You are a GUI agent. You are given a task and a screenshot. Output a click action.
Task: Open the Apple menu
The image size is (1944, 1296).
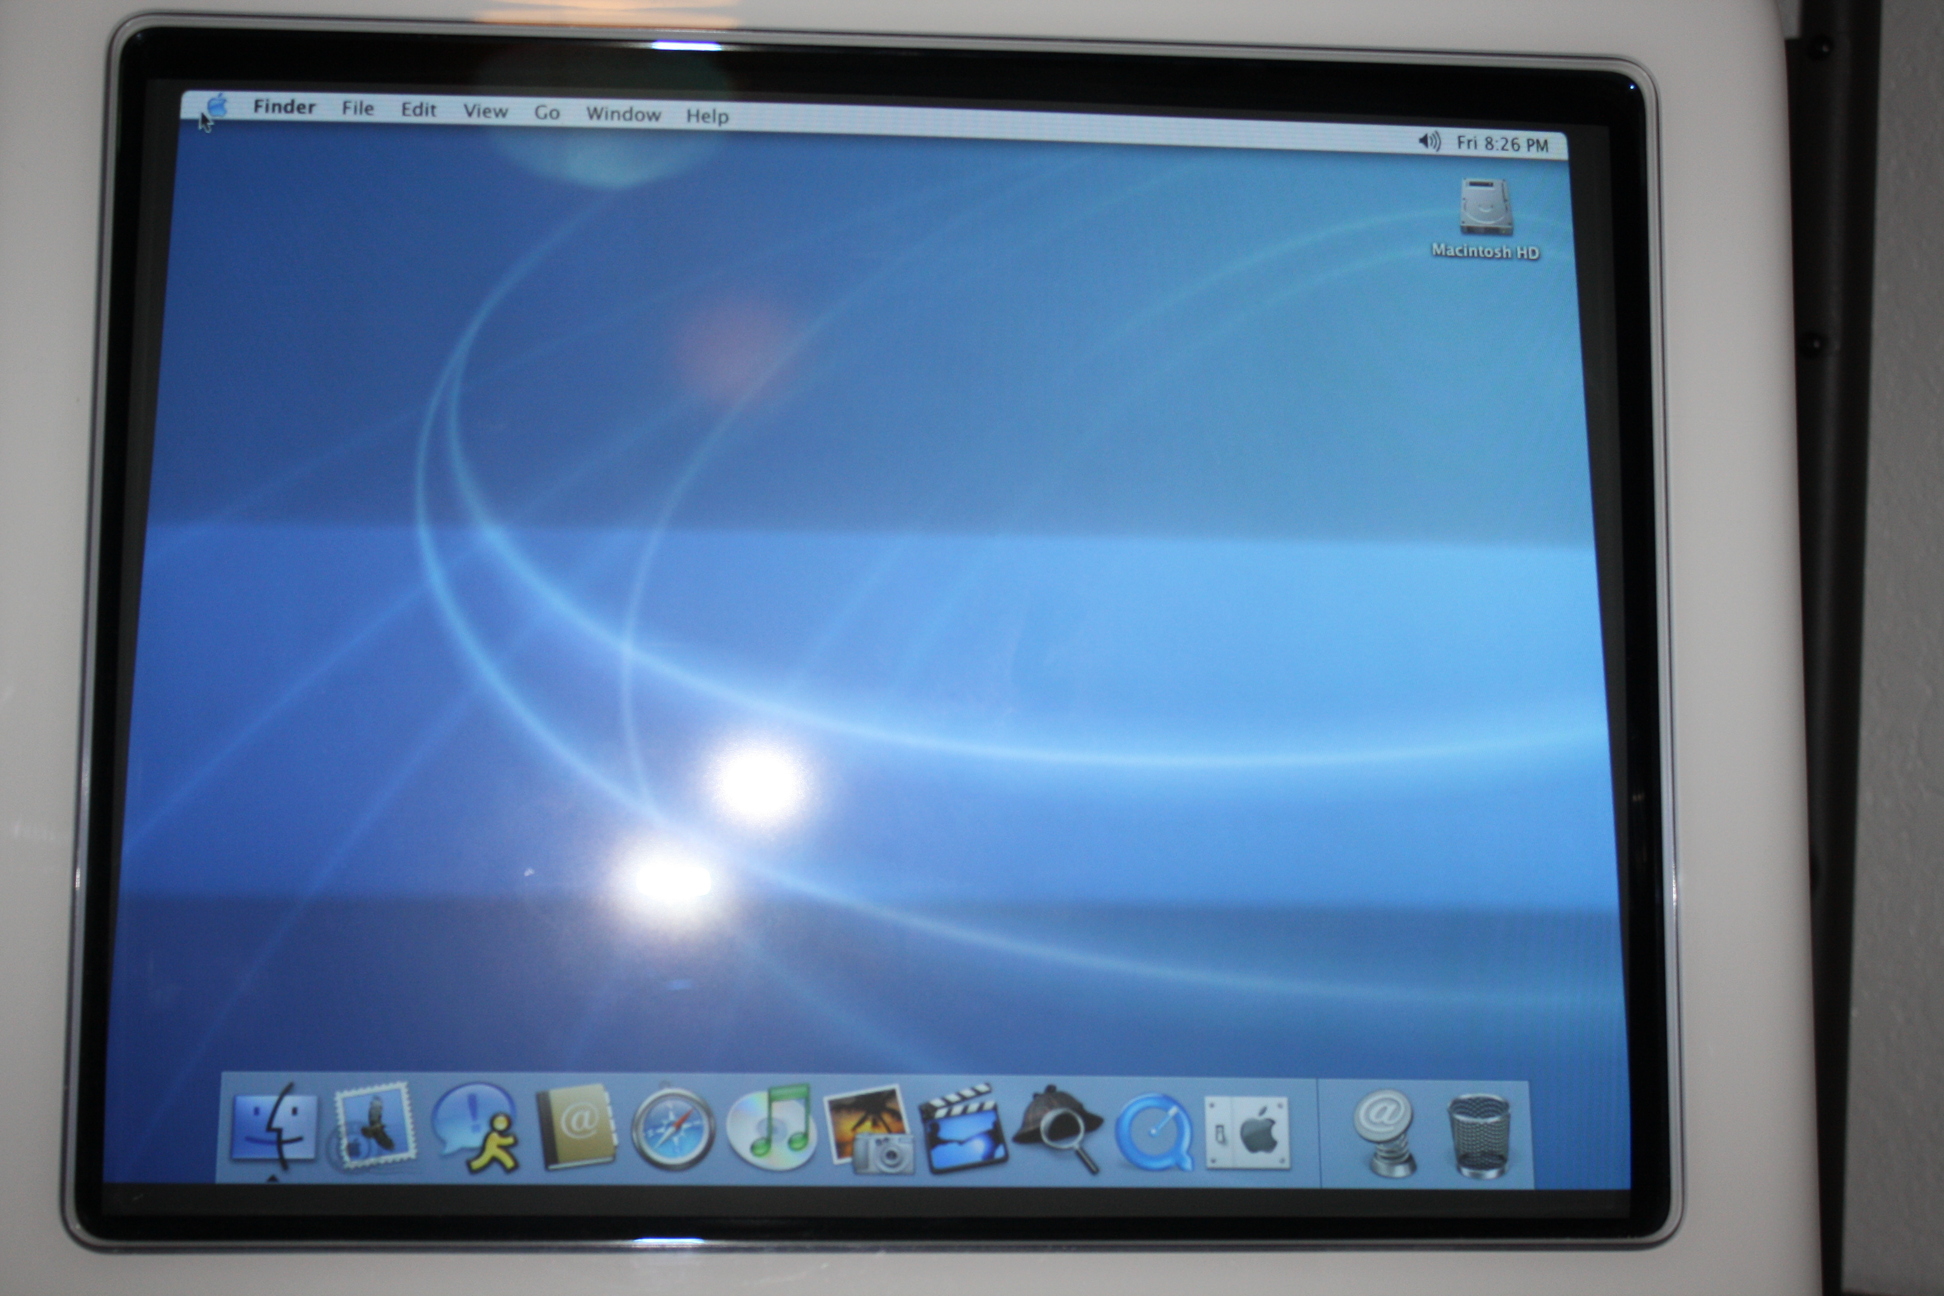click(x=216, y=104)
